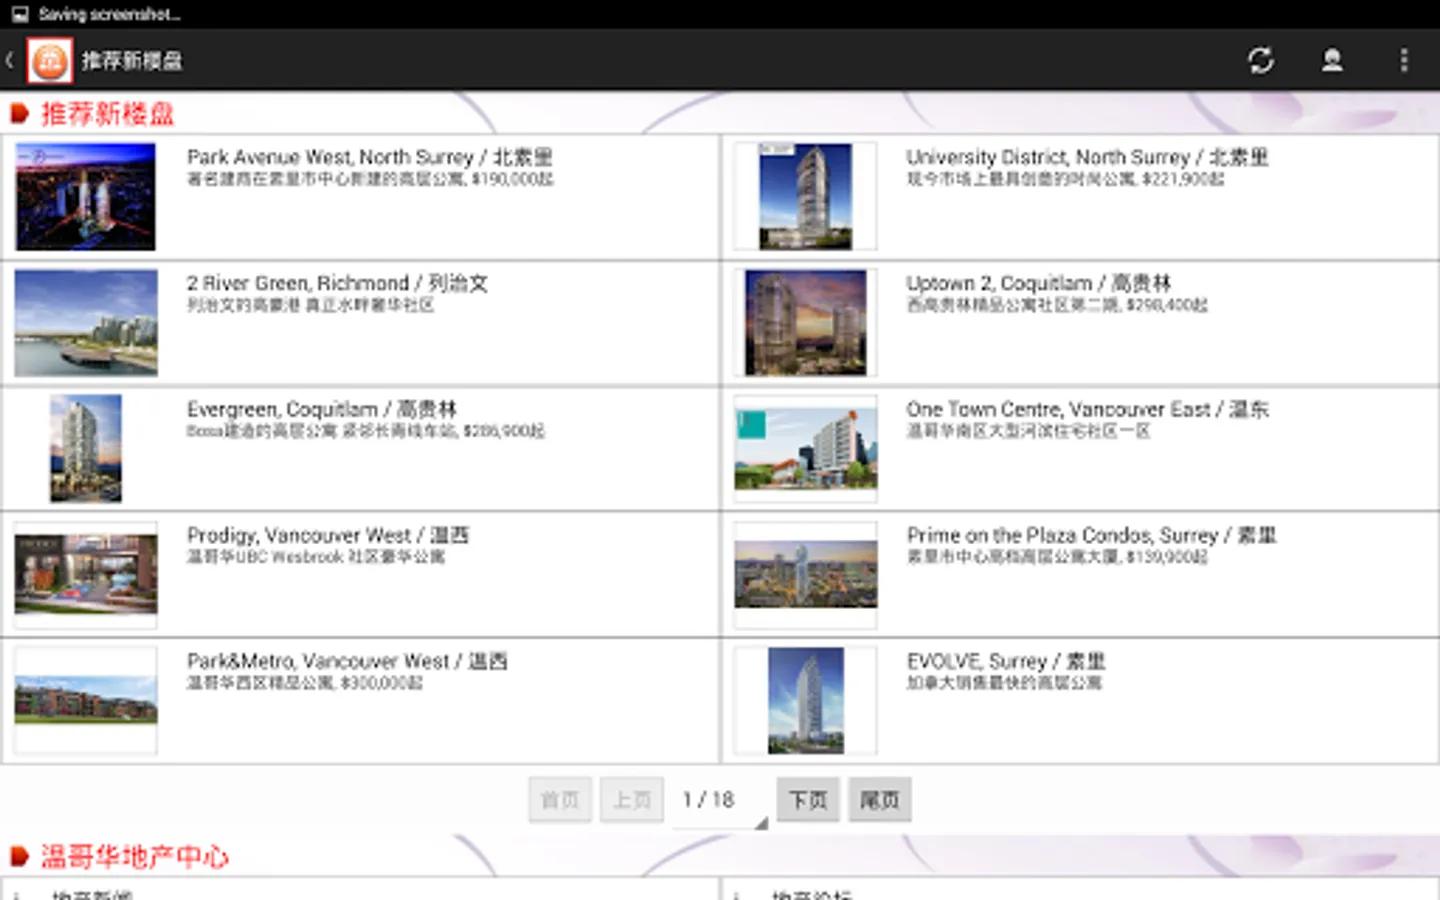Image resolution: width=1440 pixels, height=900 pixels.
Task: Open the EVOLVE Surrey thumbnail
Action: (x=806, y=700)
